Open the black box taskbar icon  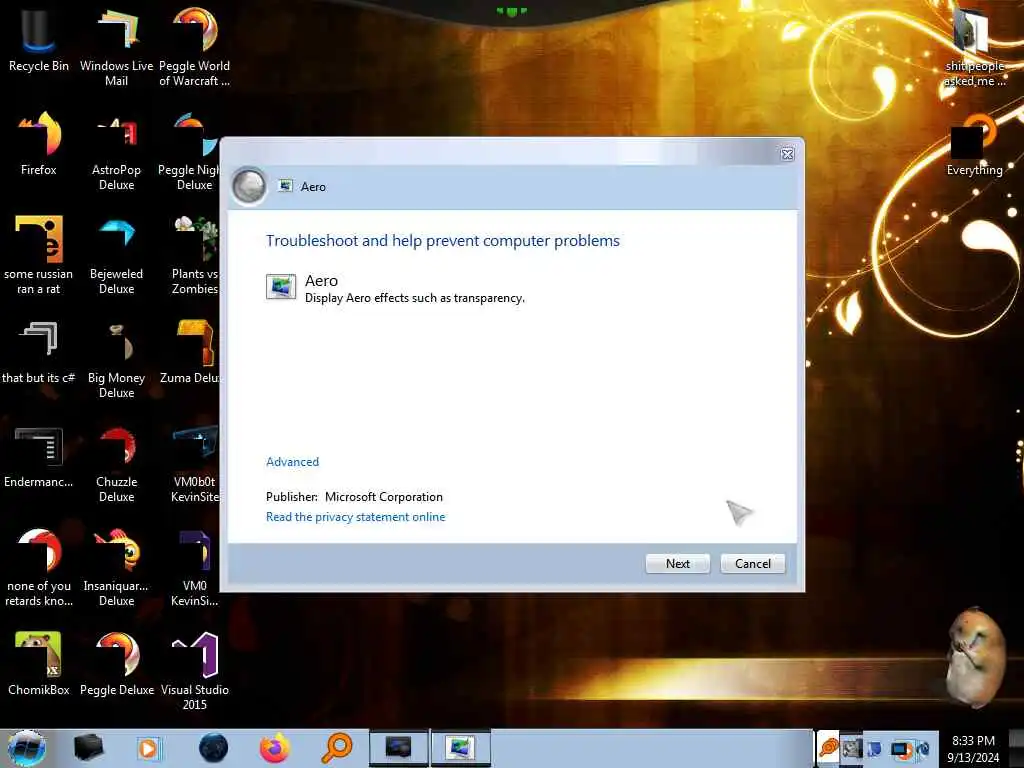click(x=88, y=748)
